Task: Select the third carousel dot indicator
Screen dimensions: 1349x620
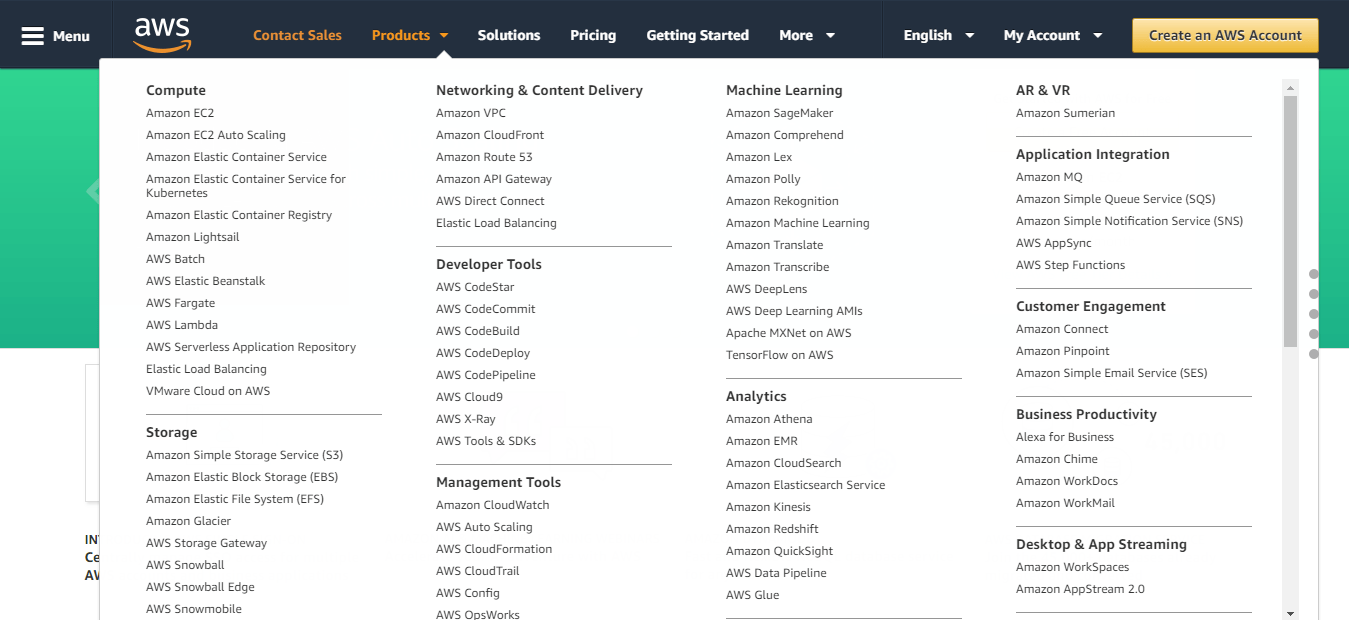Action: [1314, 314]
